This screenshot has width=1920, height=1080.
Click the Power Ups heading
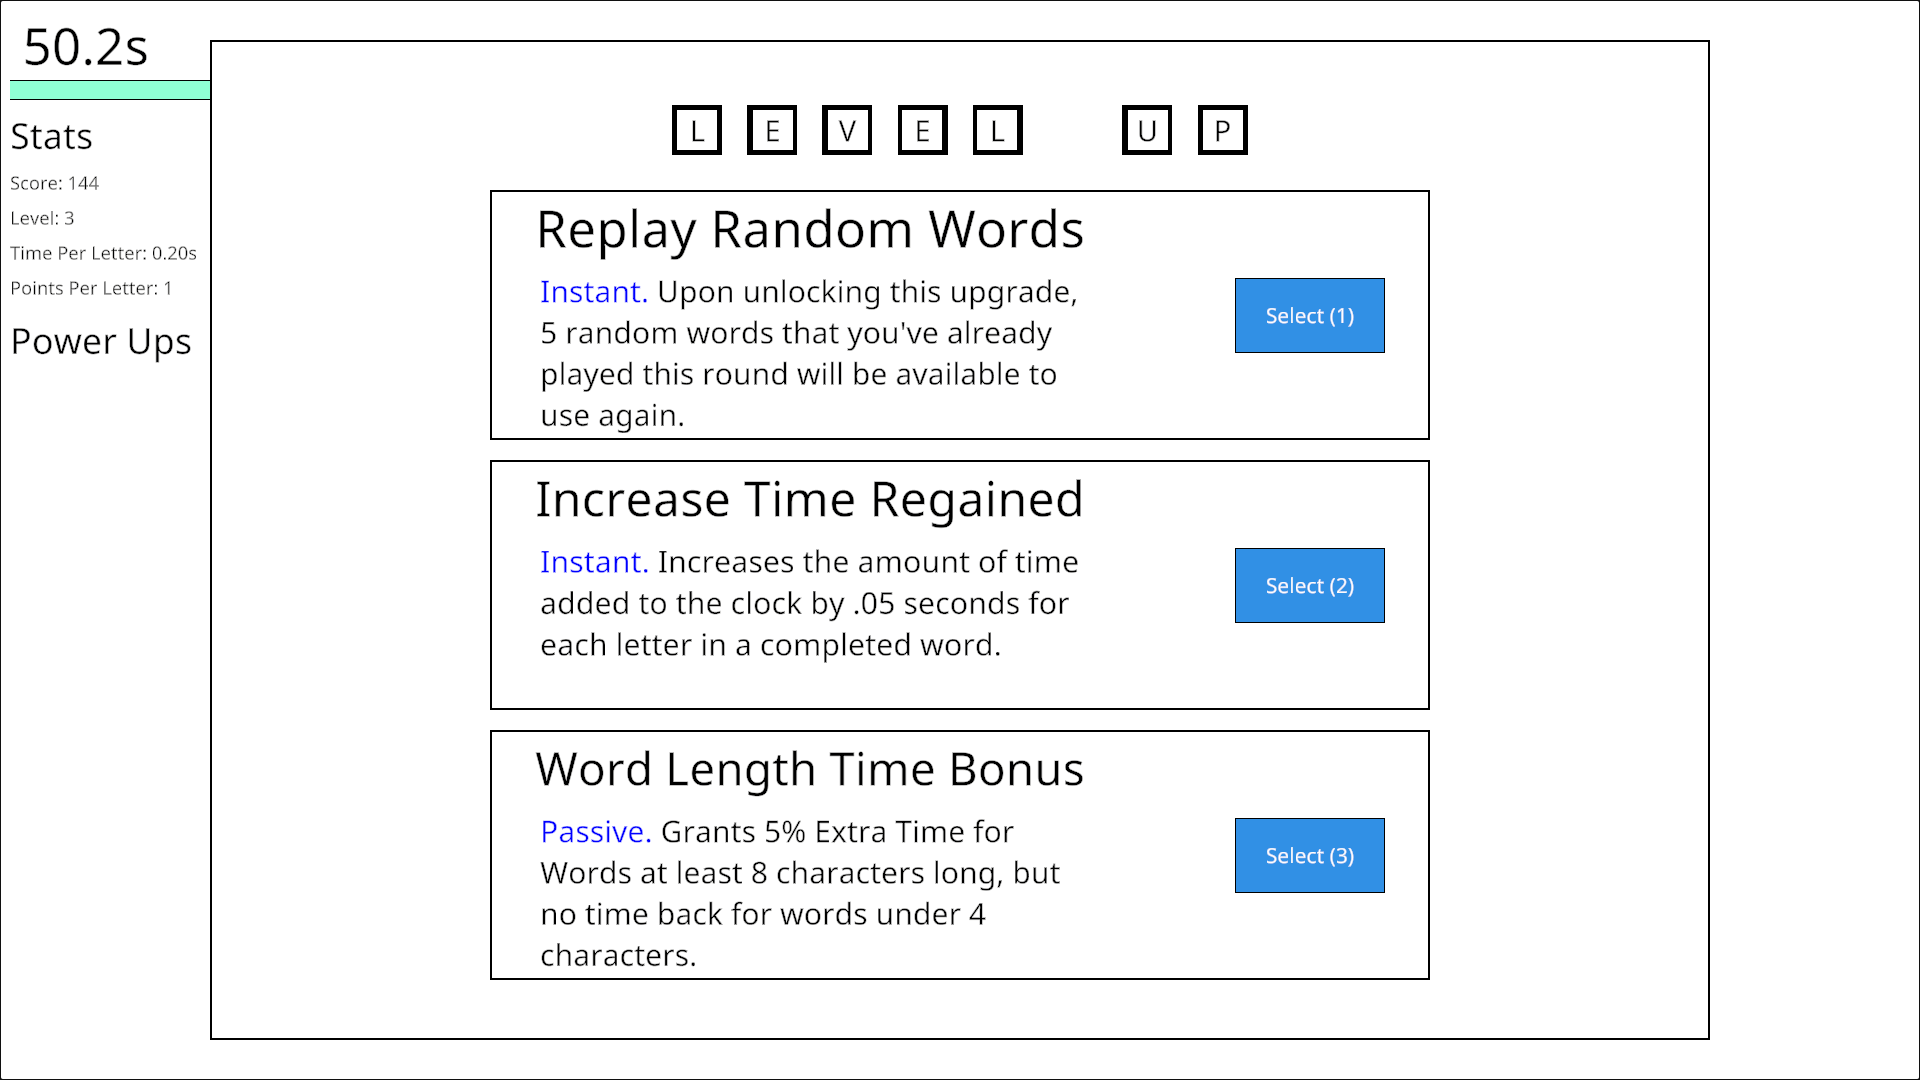pos(101,342)
